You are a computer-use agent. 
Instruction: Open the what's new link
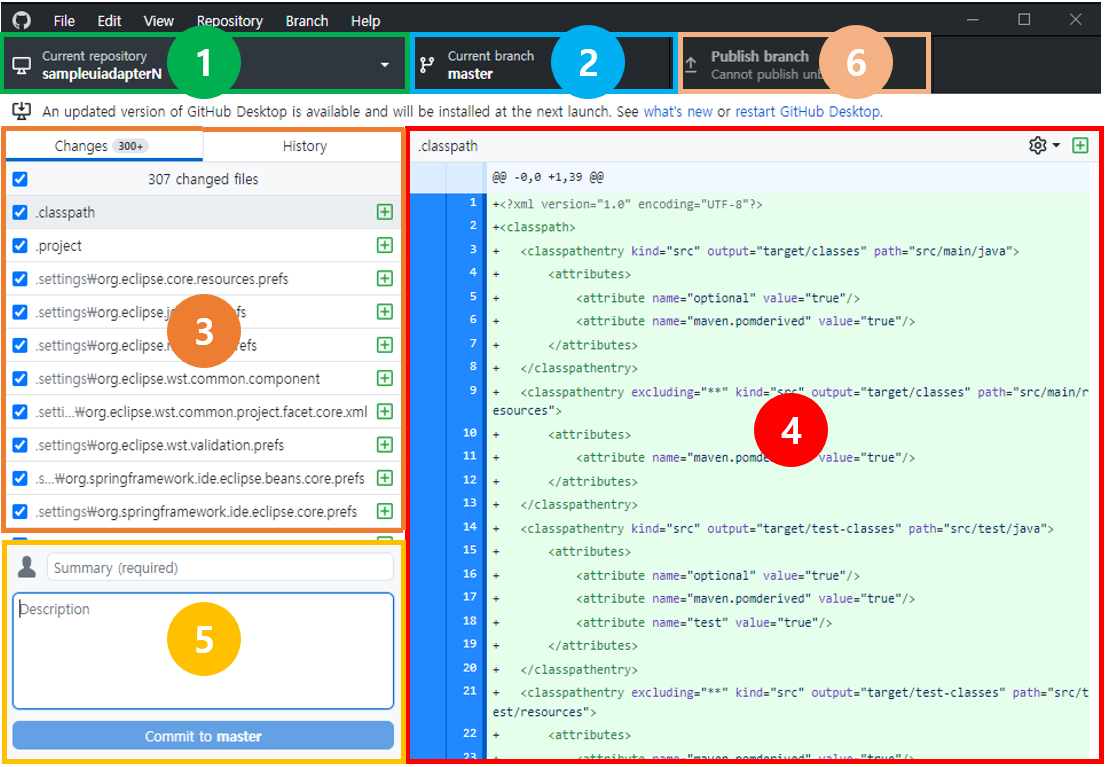tap(678, 111)
